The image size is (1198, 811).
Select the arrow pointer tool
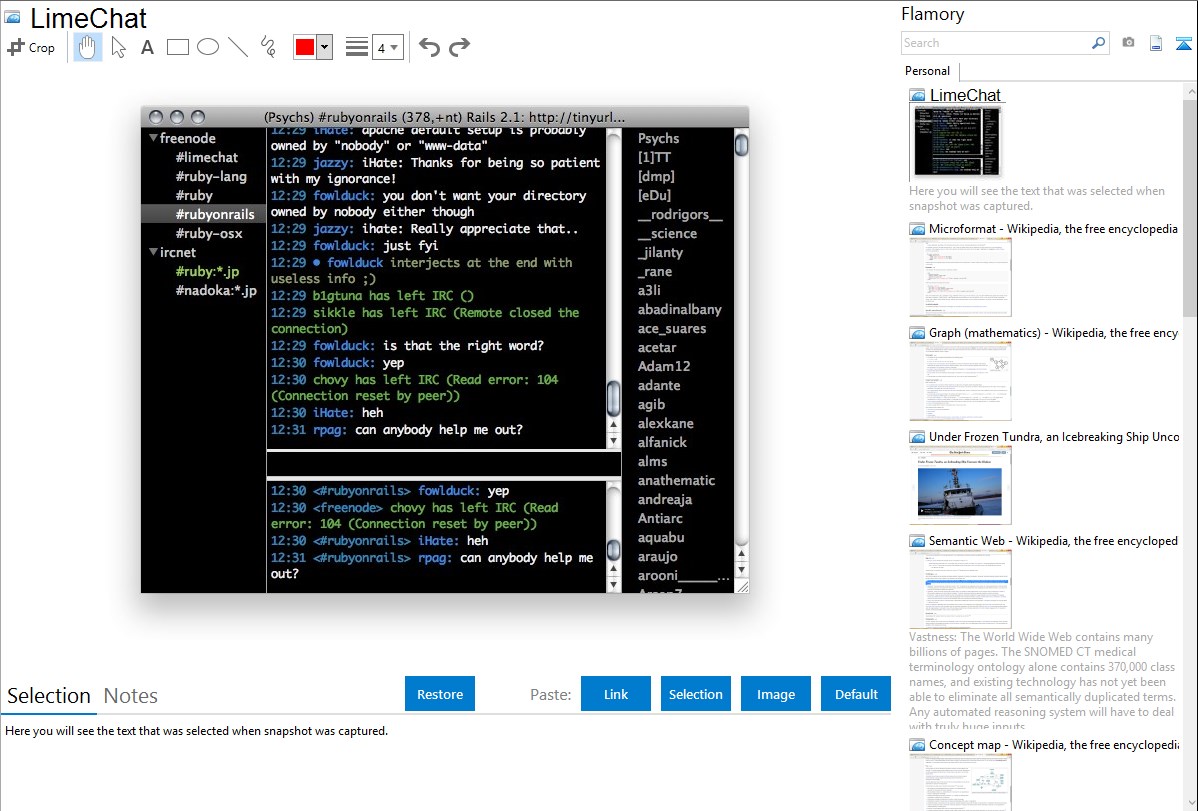pos(118,47)
